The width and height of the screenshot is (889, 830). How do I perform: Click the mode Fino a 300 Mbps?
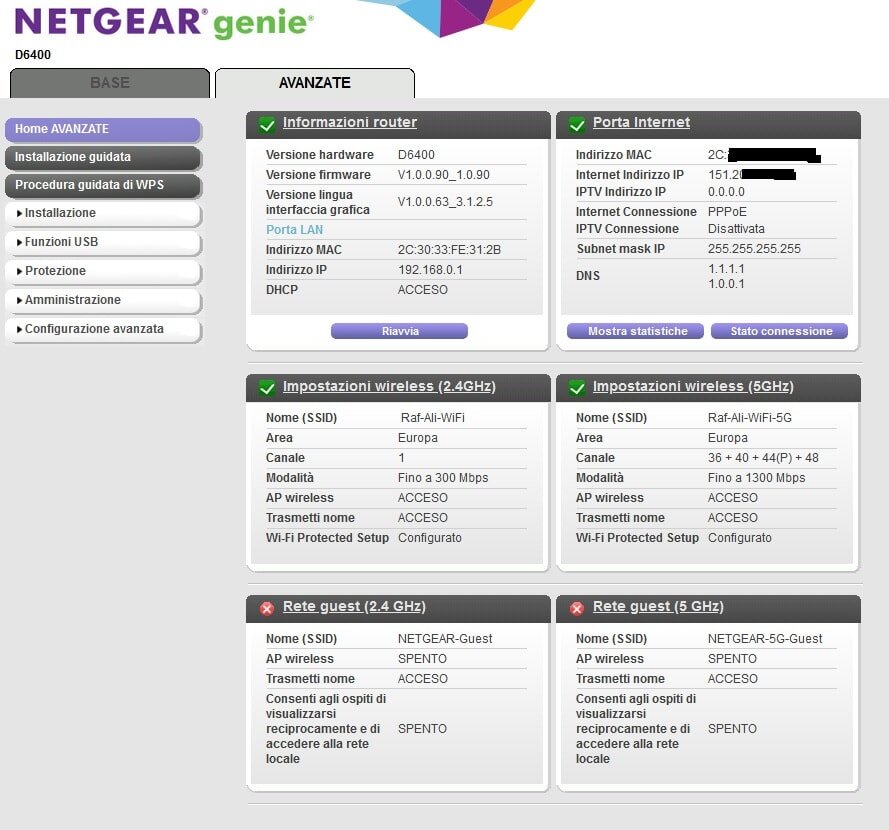tap(443, 478)
